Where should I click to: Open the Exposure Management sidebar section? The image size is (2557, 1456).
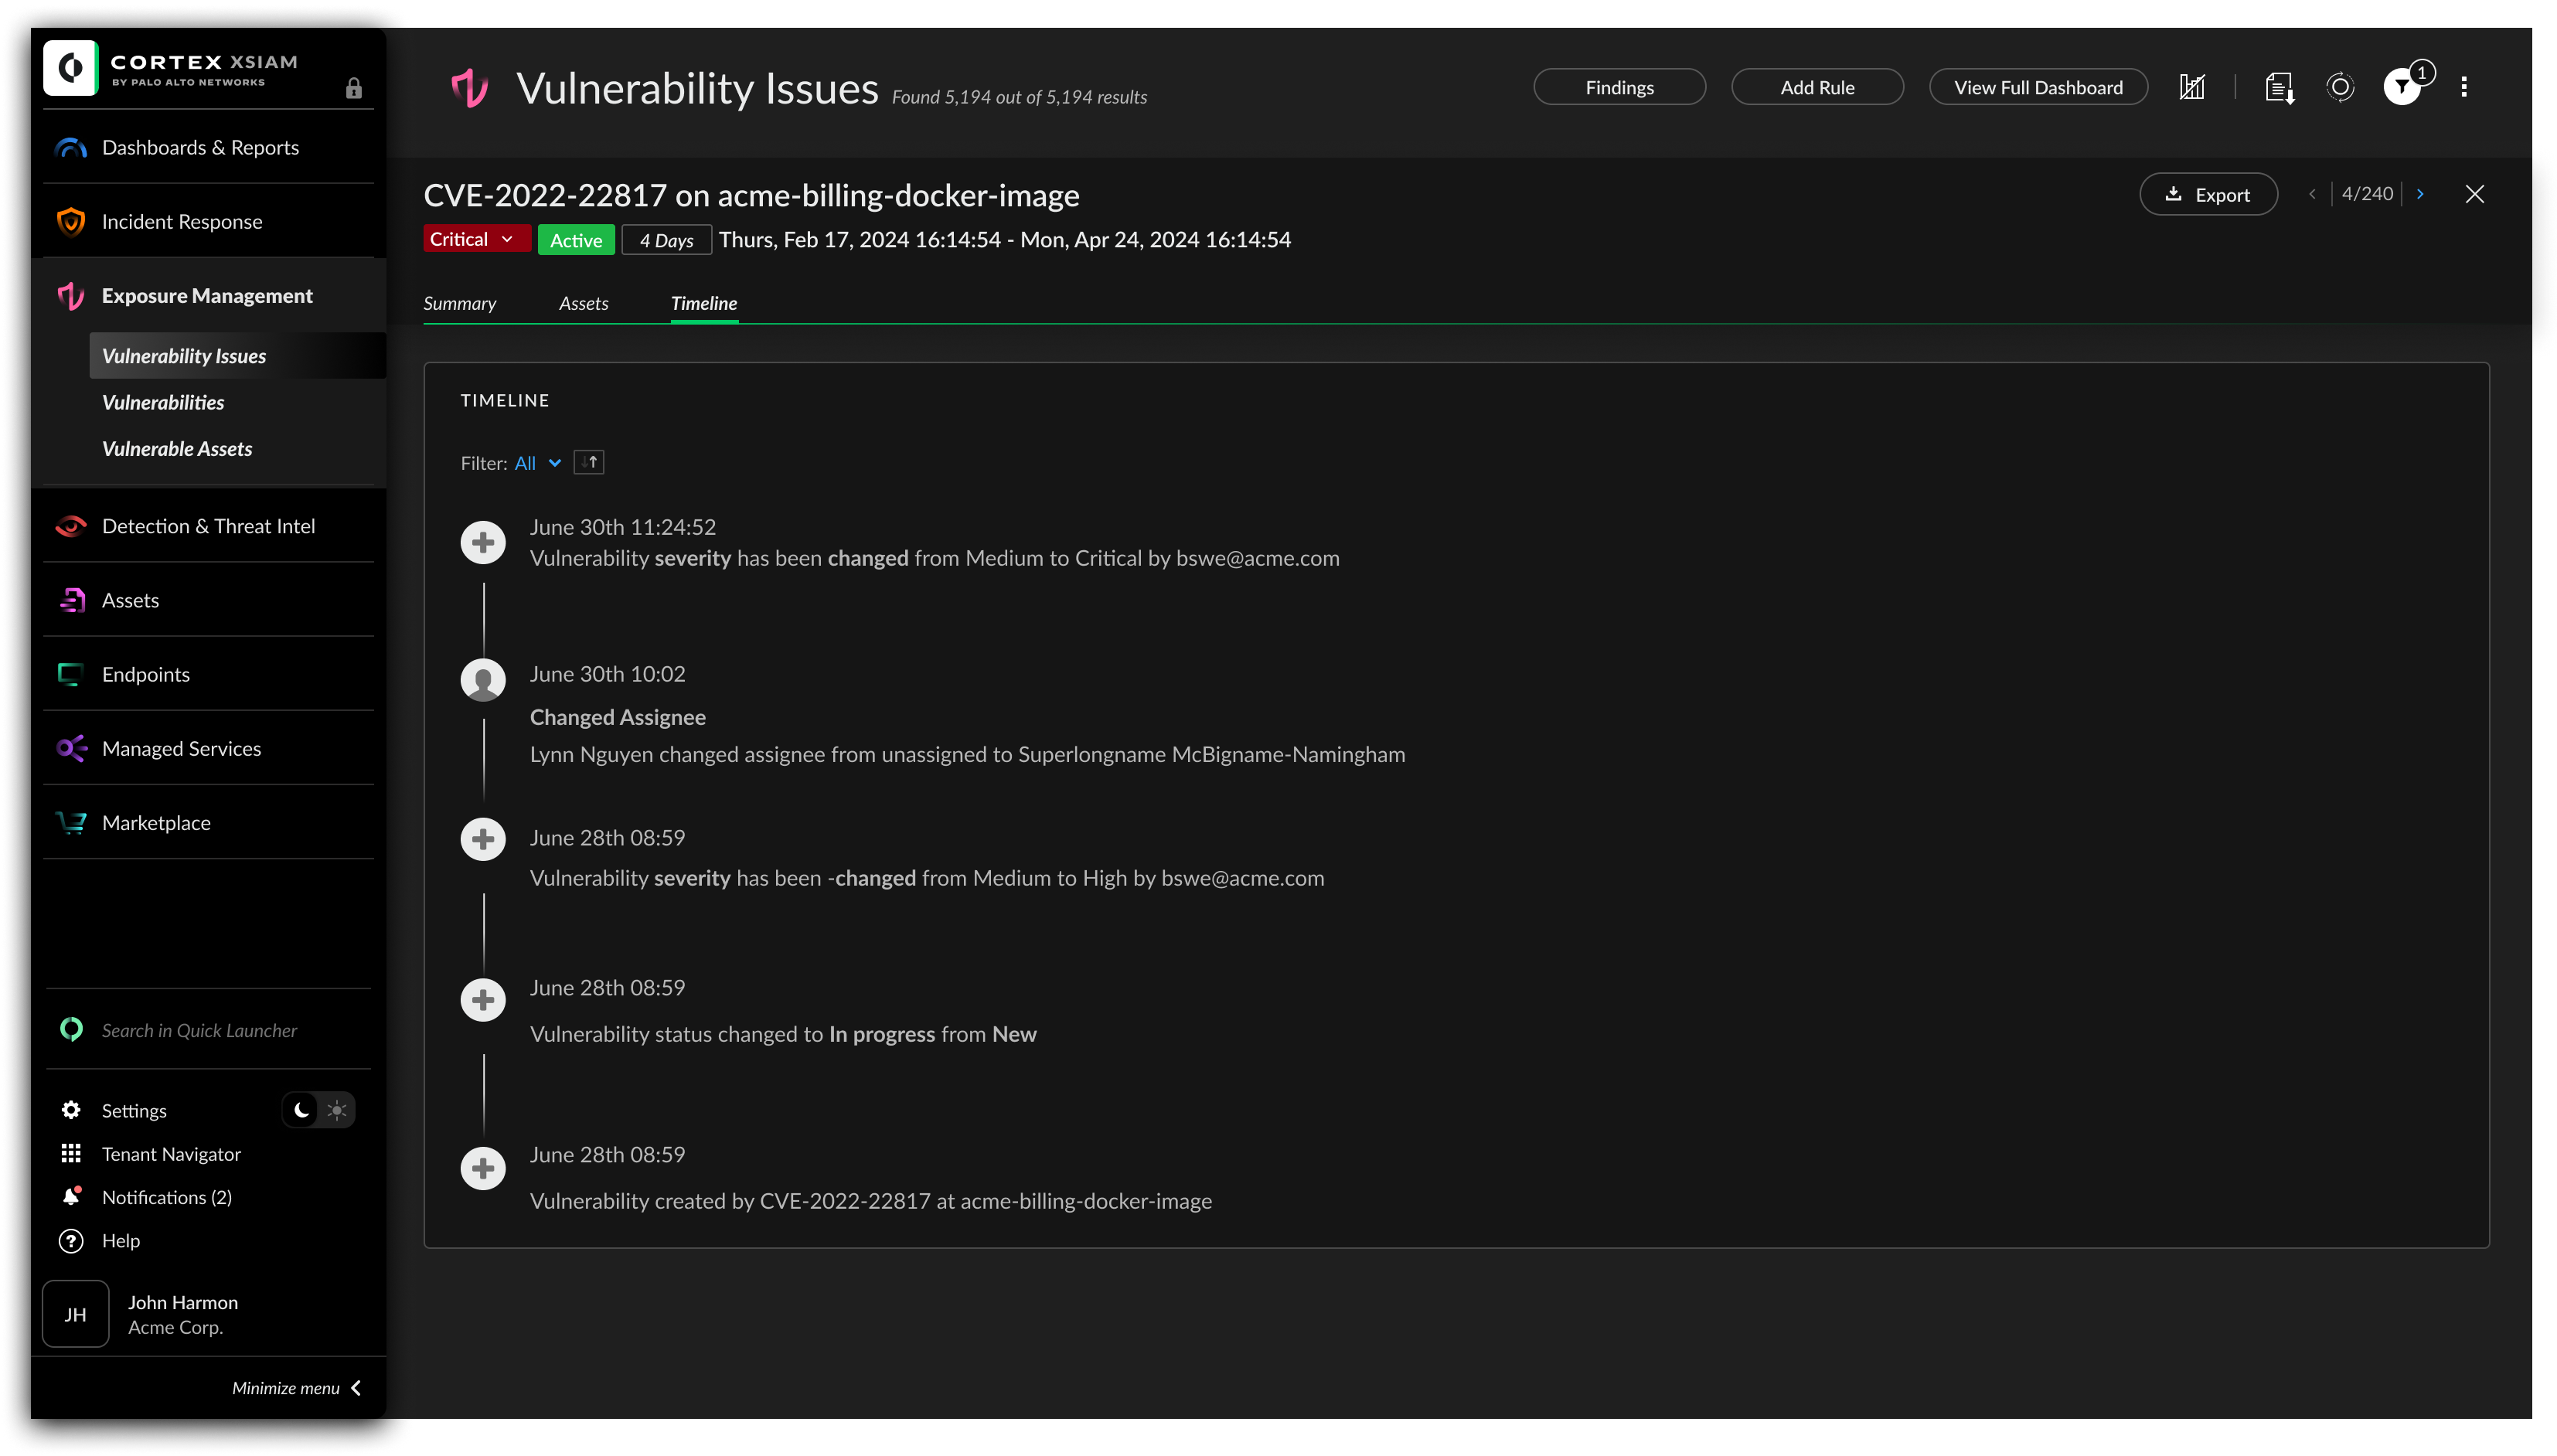207,295
